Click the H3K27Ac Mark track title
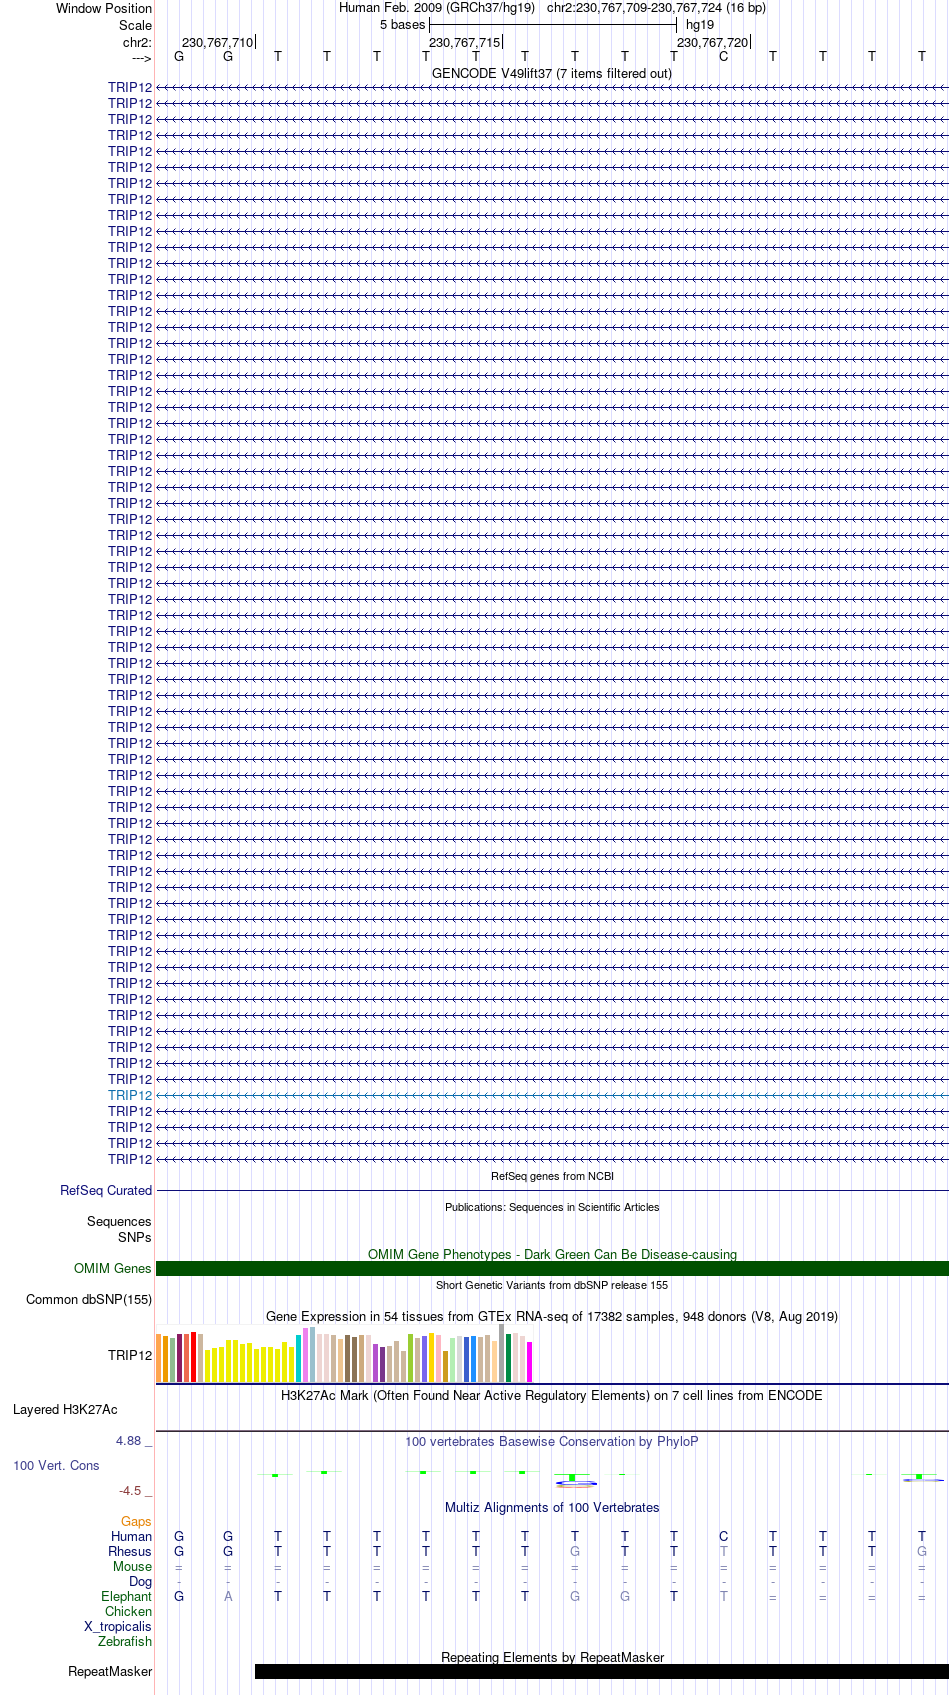 tap(552, 1395)
